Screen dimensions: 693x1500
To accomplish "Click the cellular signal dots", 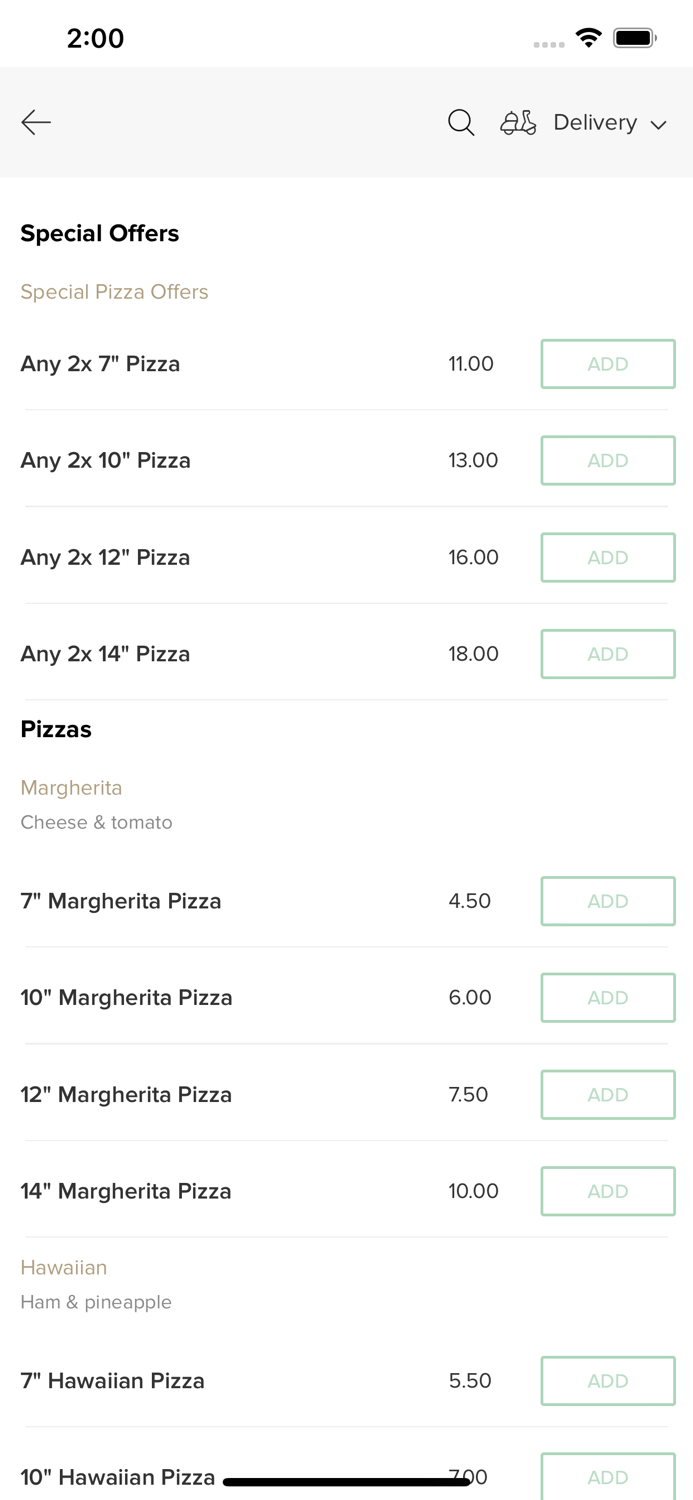I will click(548, 43).
